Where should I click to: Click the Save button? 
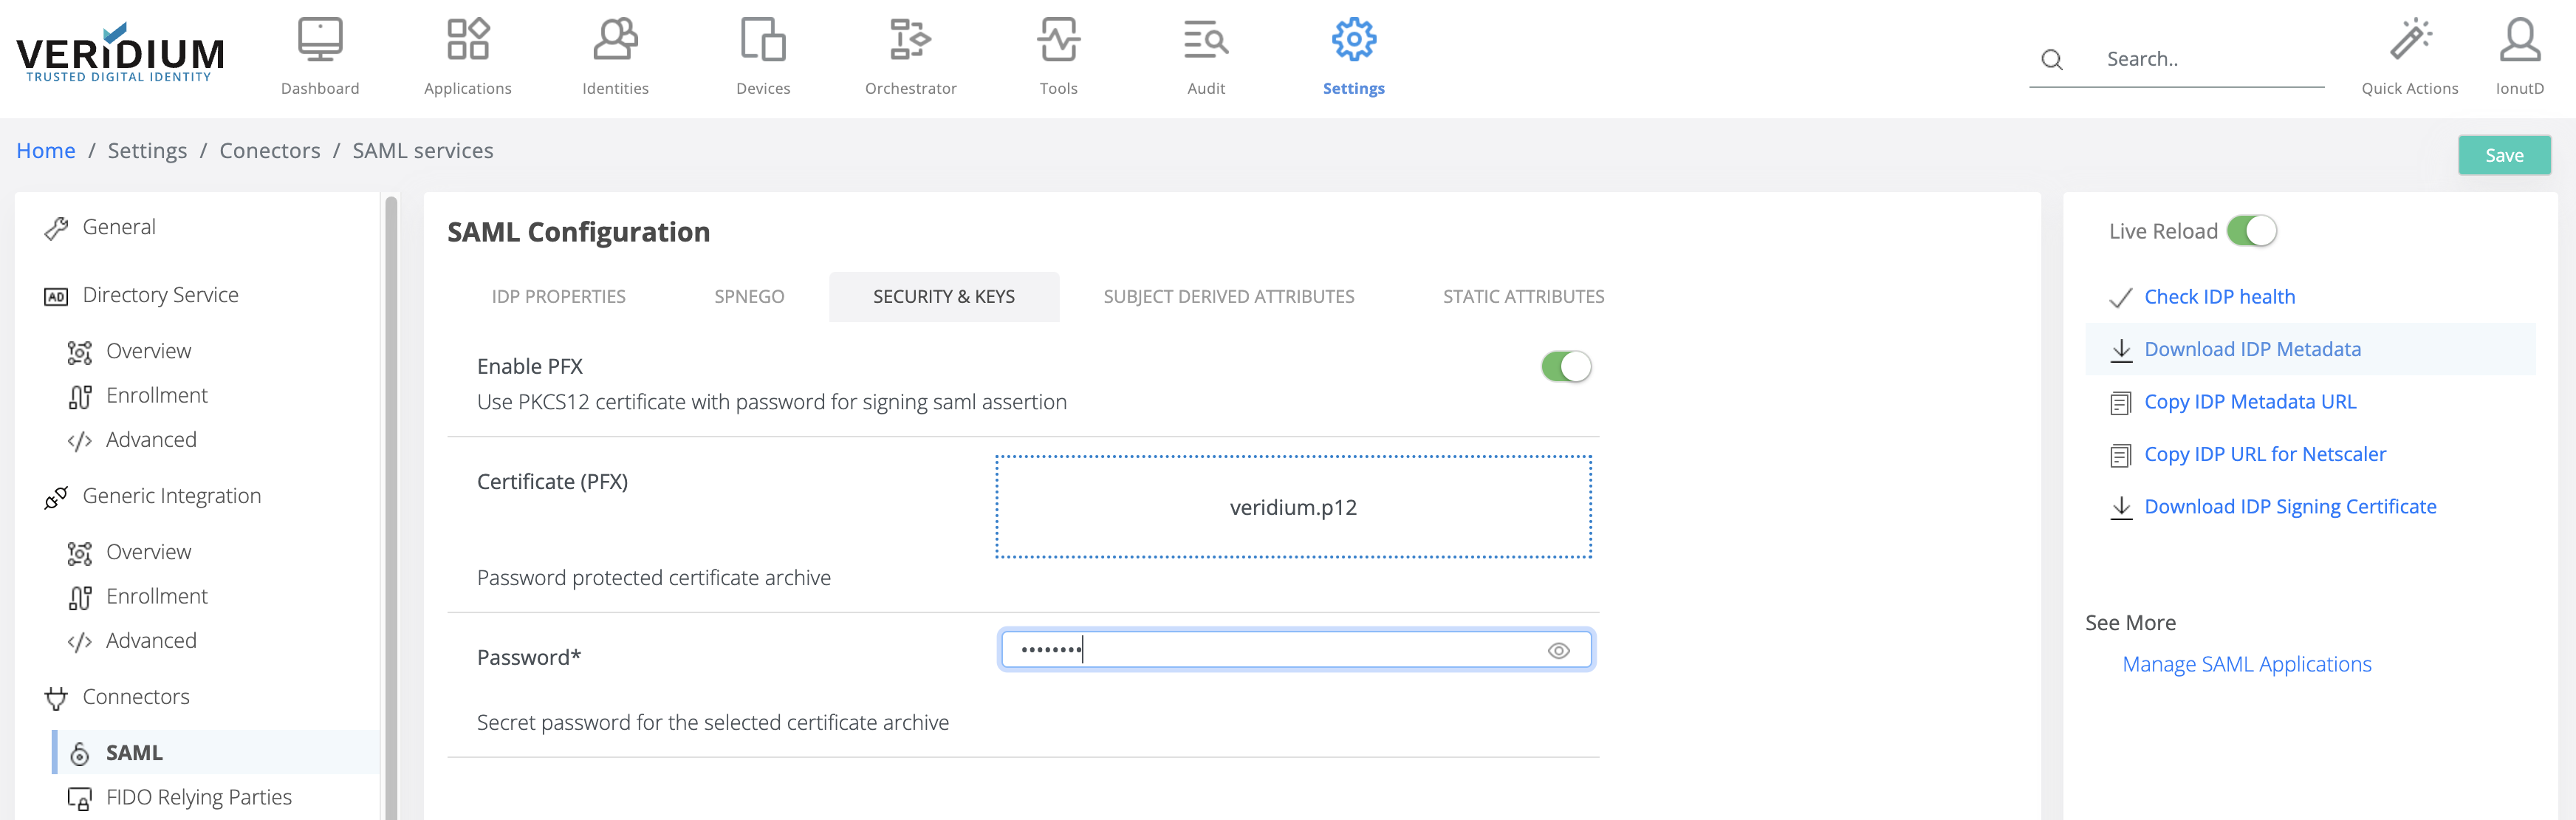point(2503,155)
